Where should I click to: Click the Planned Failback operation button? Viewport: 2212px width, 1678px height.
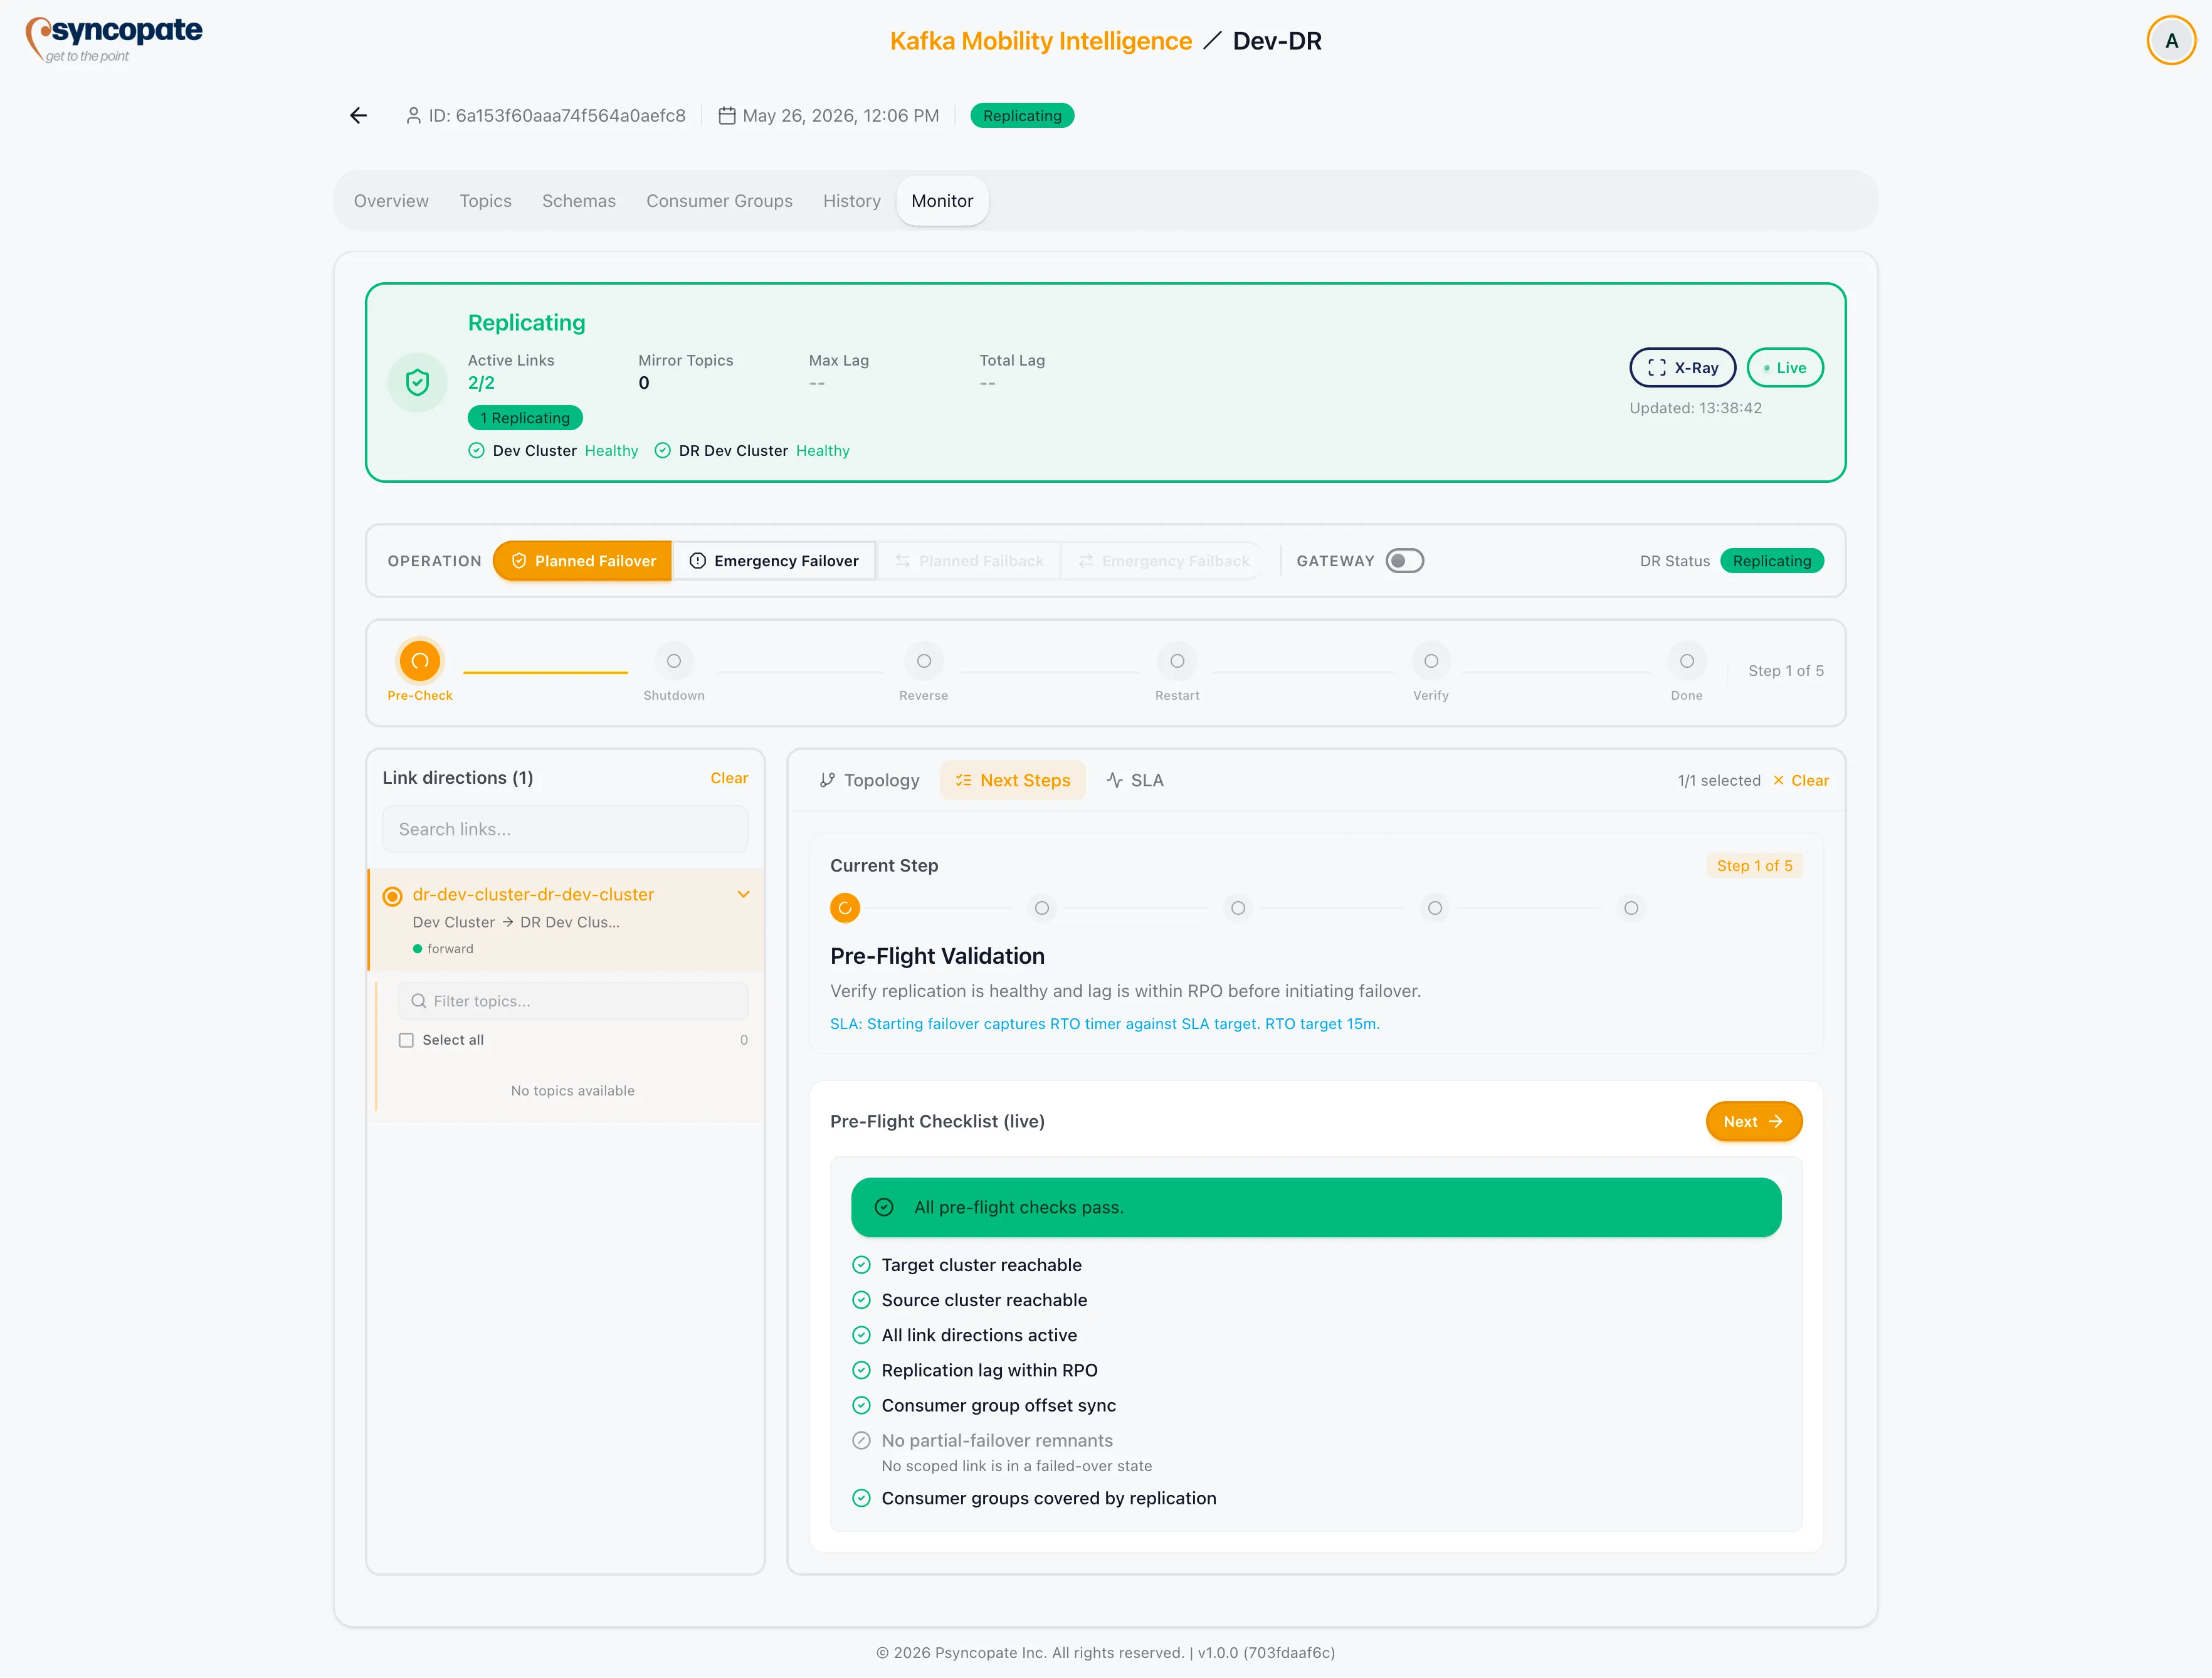pyautogui.click(x=969, y=561)
